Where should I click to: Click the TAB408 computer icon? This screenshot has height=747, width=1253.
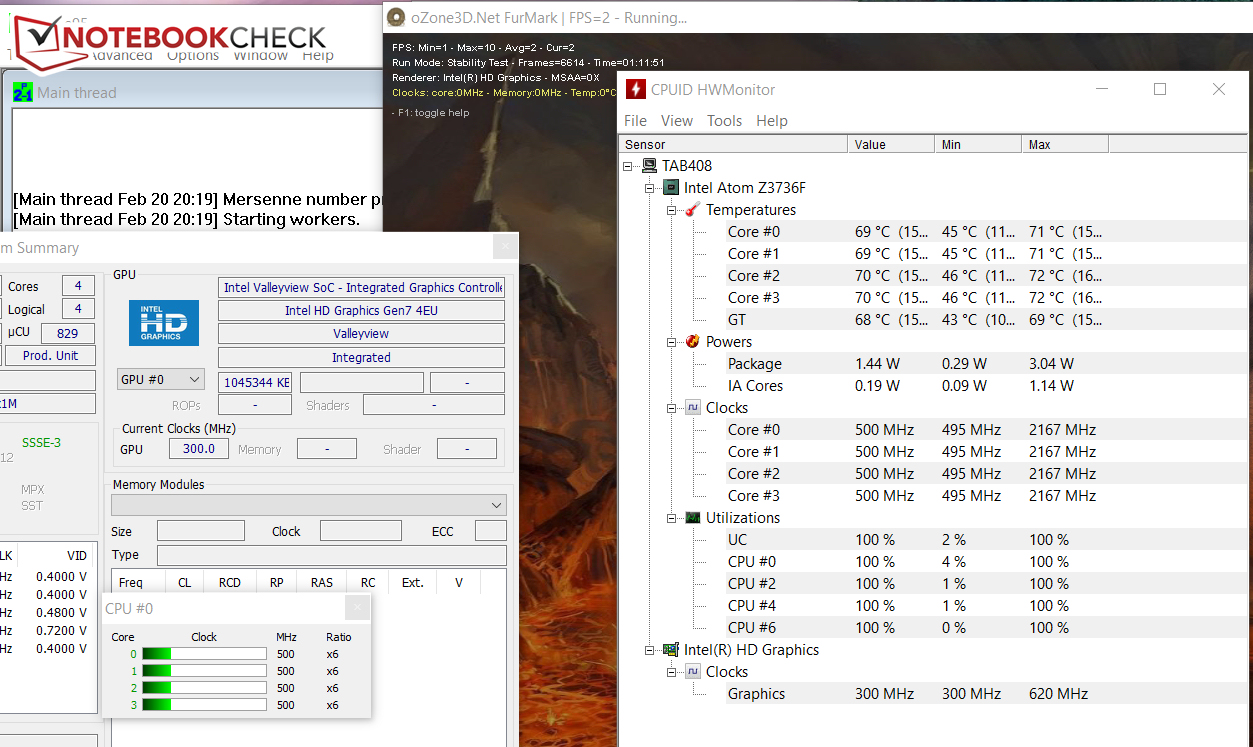click(x=649, y=166)
